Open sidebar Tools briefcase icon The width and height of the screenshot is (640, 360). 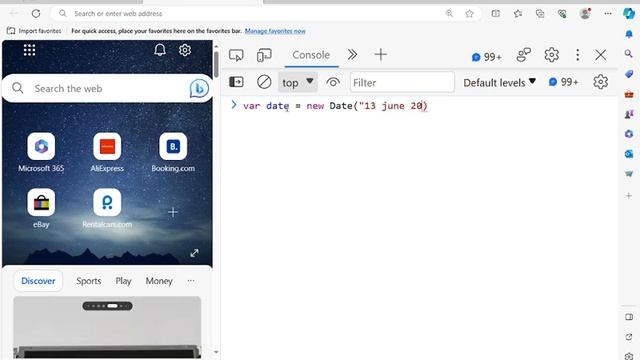click(629, 94)
